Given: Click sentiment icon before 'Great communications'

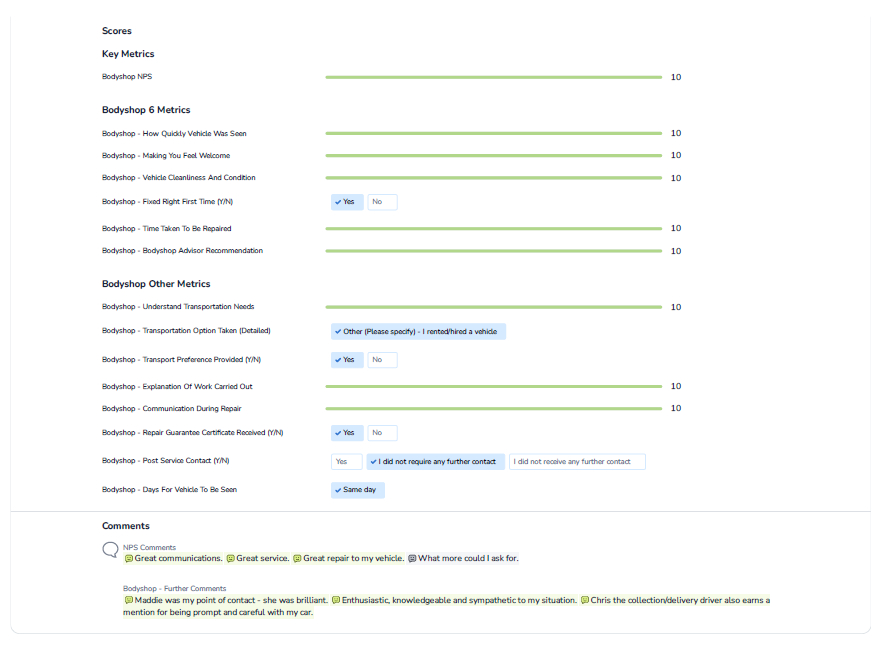Looking at the screenshot, I should pyautogui.click(x=129, y=559).
